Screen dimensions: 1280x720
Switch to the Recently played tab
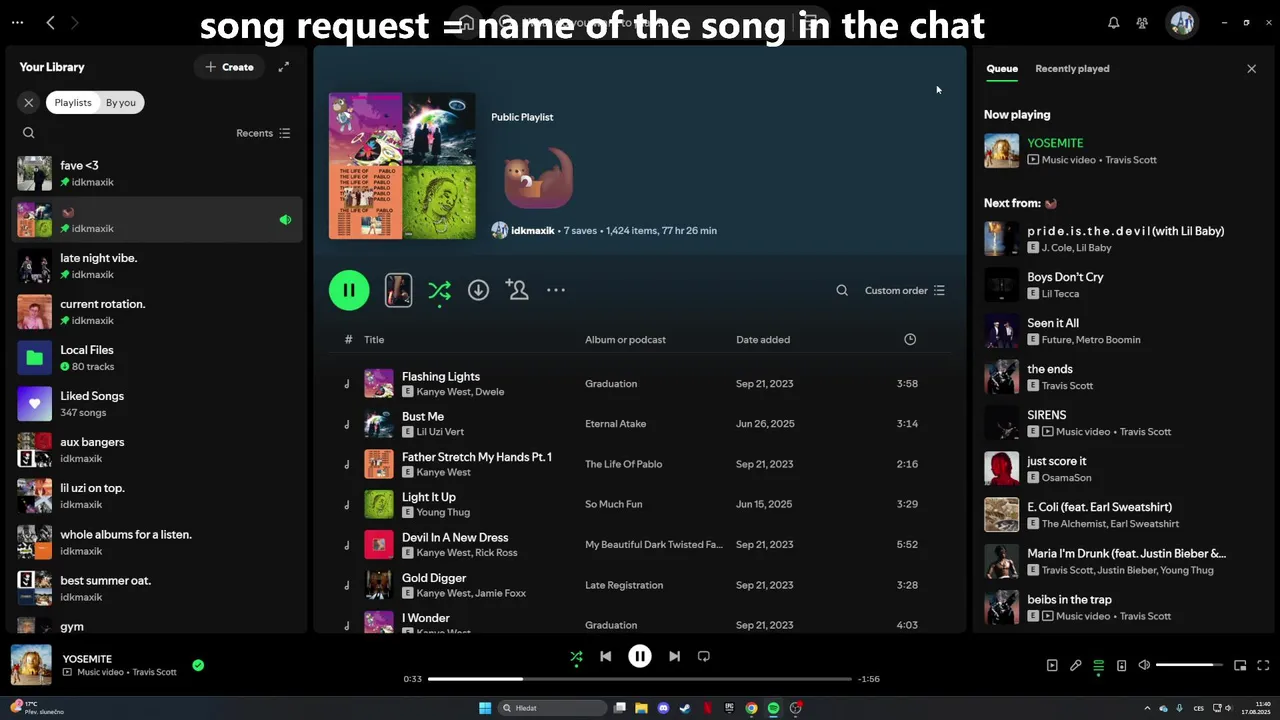tap(1072, 69)
